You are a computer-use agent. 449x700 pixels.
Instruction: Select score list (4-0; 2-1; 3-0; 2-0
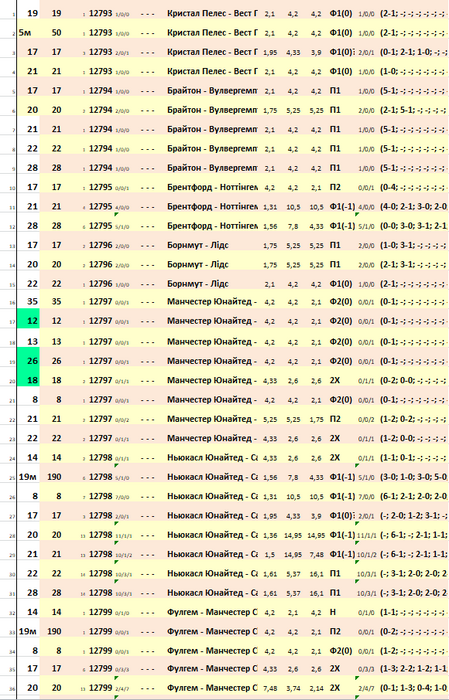click(413, 206)
